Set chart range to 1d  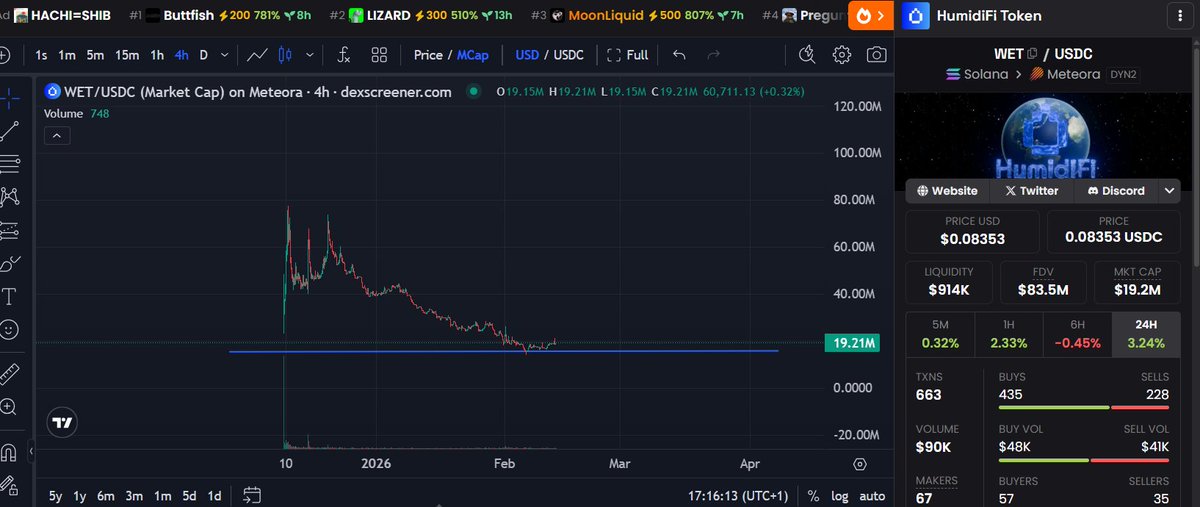pyautogui.click(x=214, y=495)
